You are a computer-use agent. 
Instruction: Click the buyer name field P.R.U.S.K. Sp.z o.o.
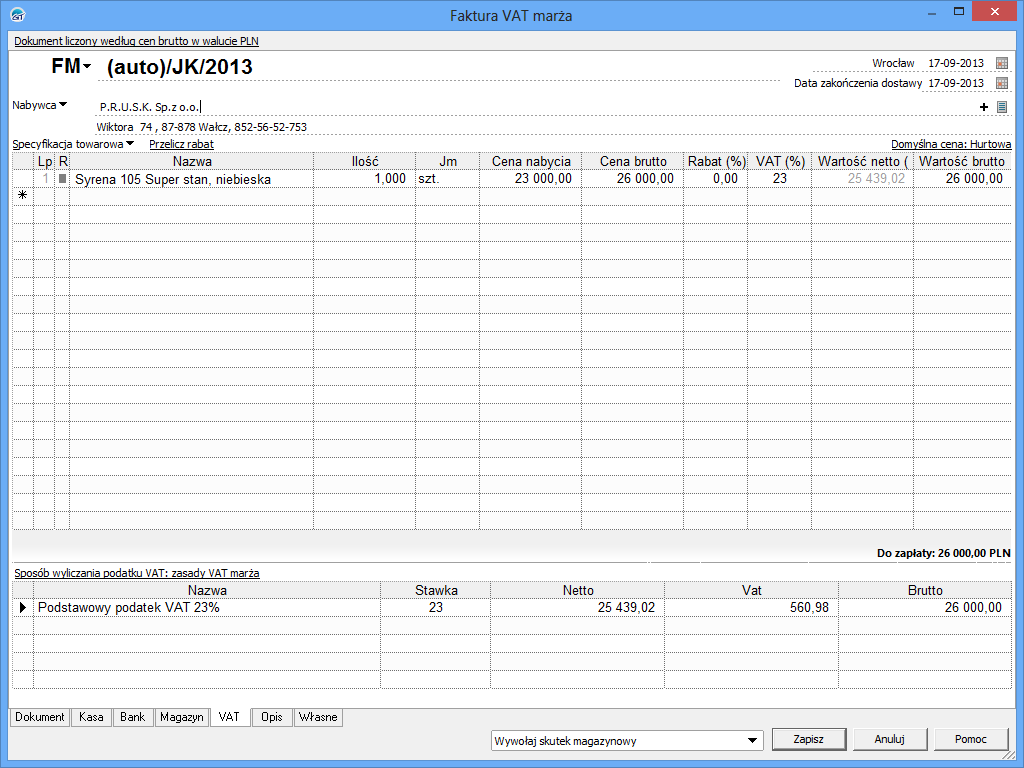[x=150, y=107]
